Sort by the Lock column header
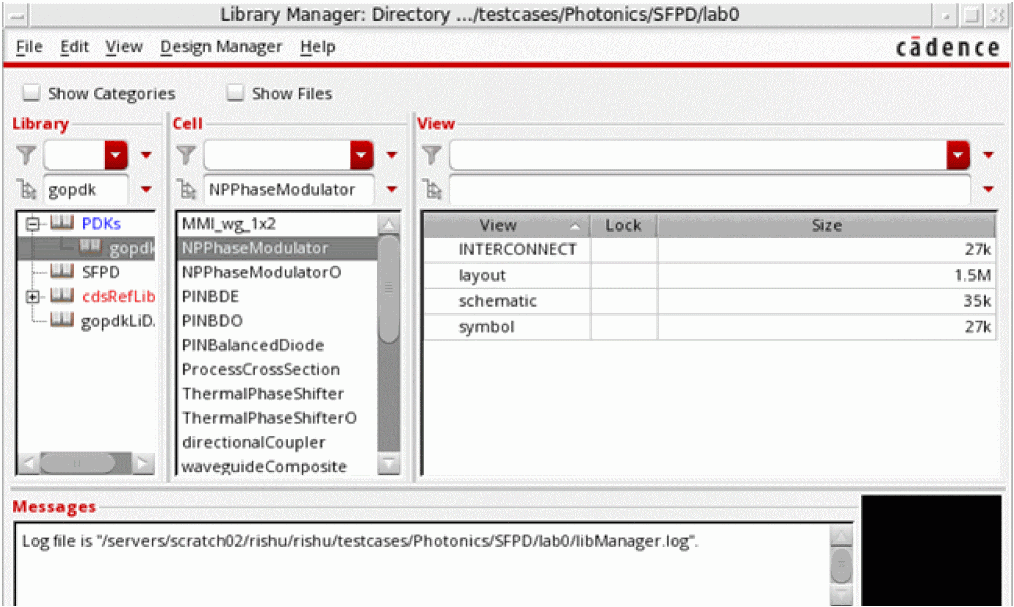 (x=623, y=226)
